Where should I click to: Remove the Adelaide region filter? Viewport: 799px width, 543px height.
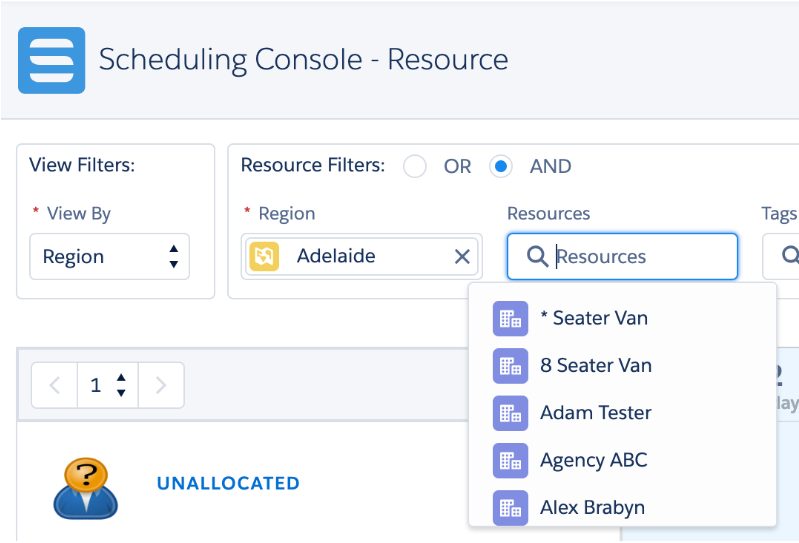[462, 257]
